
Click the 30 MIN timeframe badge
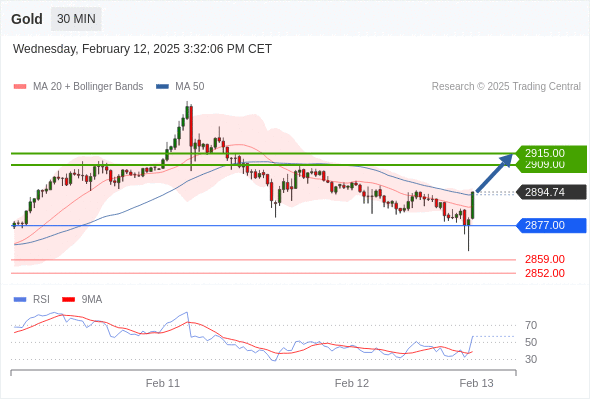click(76, 19)
